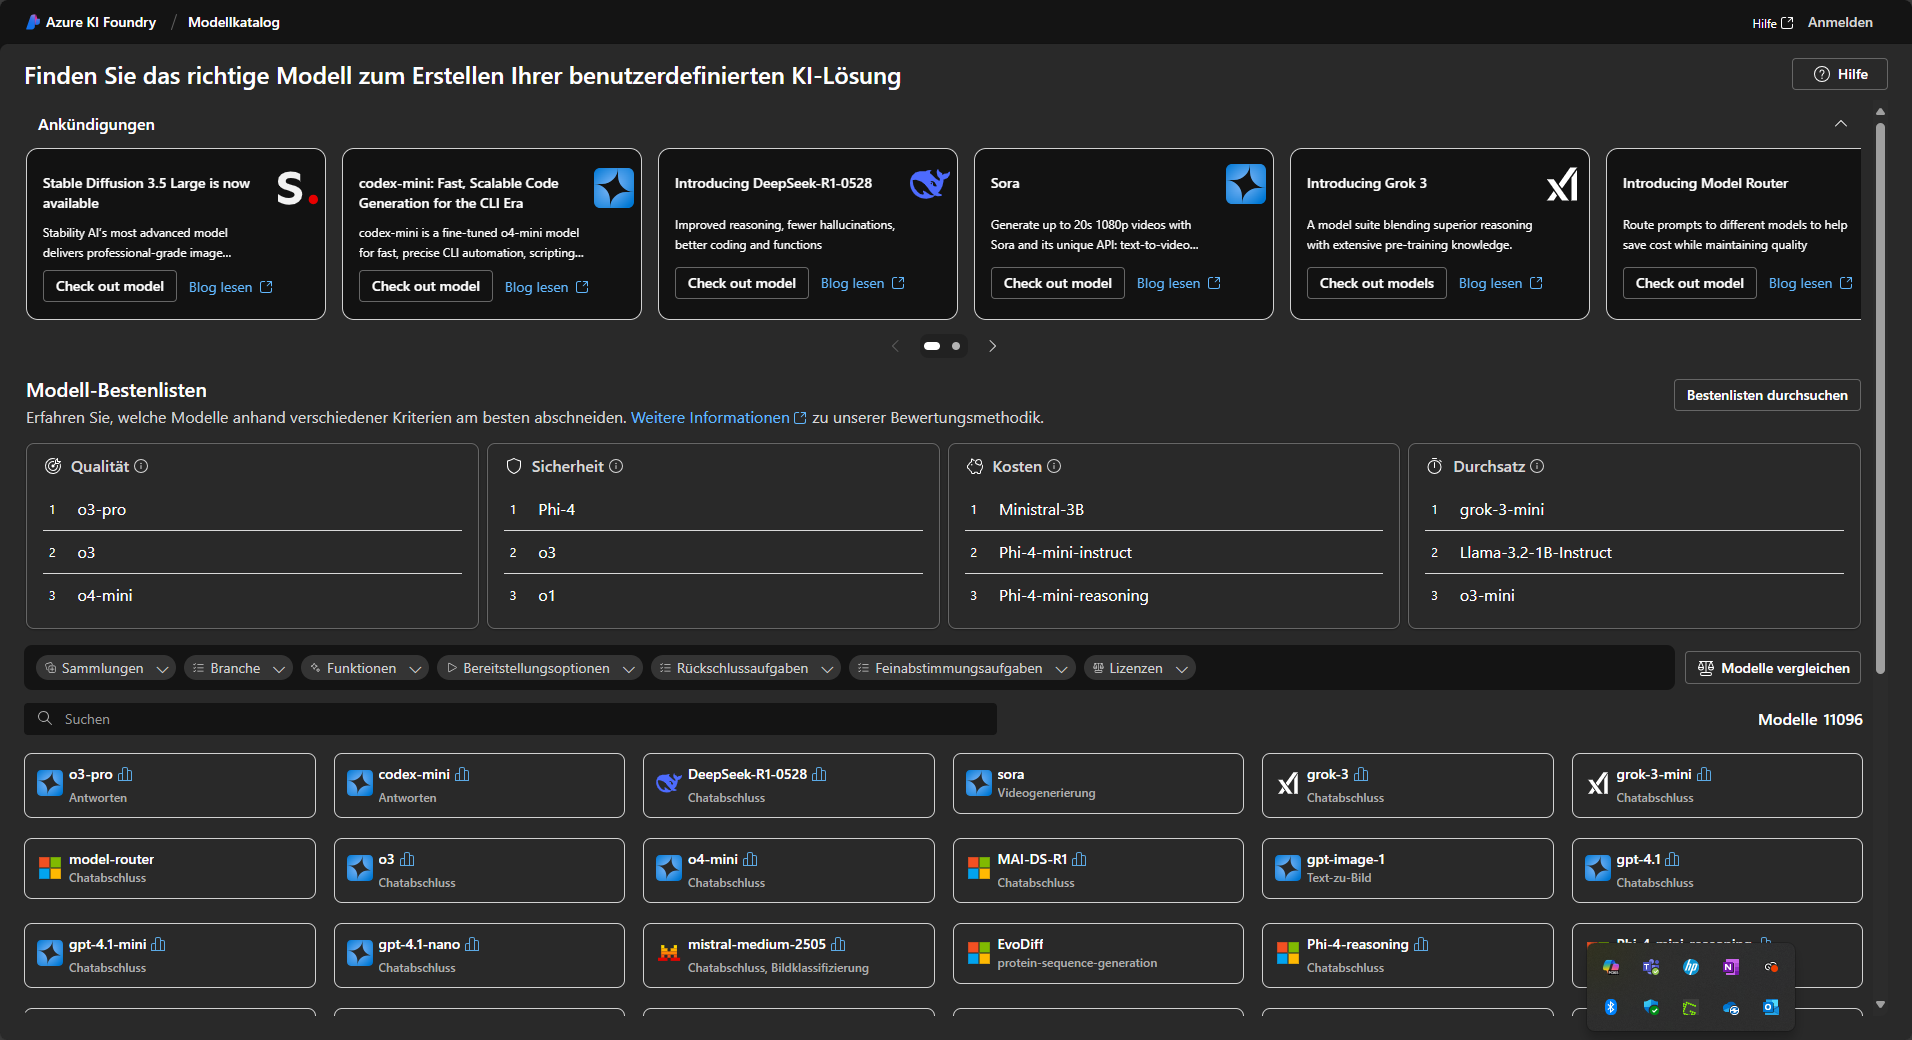The height and width of the screenshot is (1040, 1912).
Task: Select first announcements carousel page dot
Action: coord(932,346)
